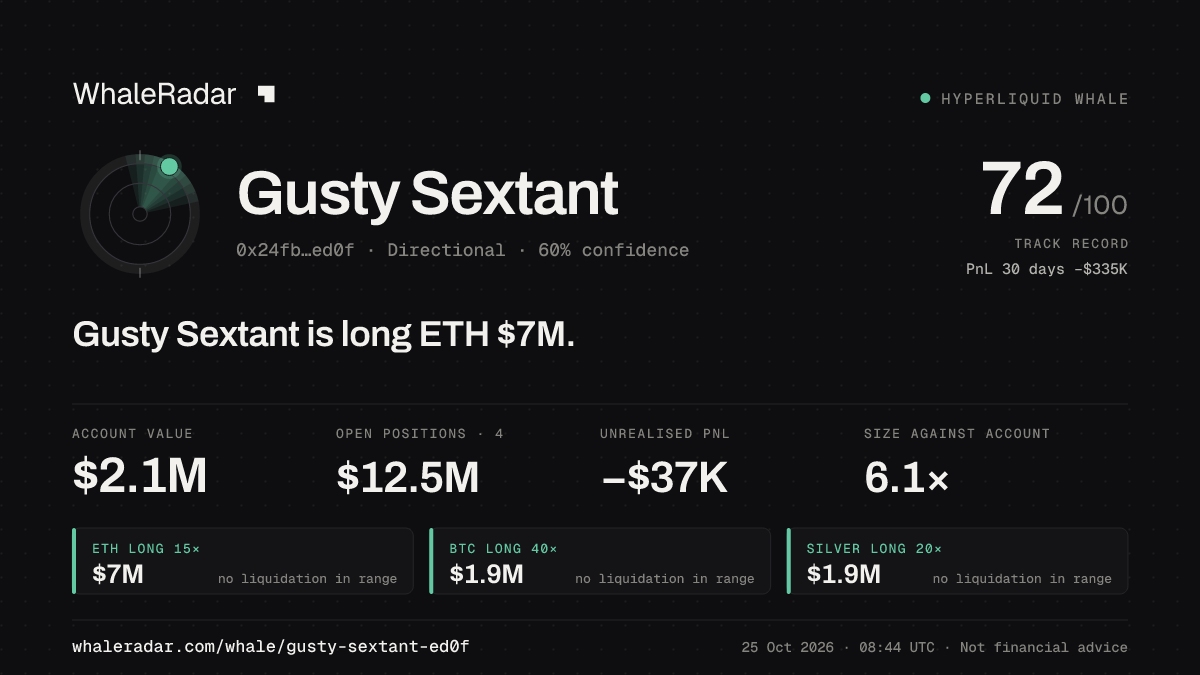Click the $1.9M amount in BTC card
The height and width of the screenshot is (675, 1200).
click(x=486, y=574)
